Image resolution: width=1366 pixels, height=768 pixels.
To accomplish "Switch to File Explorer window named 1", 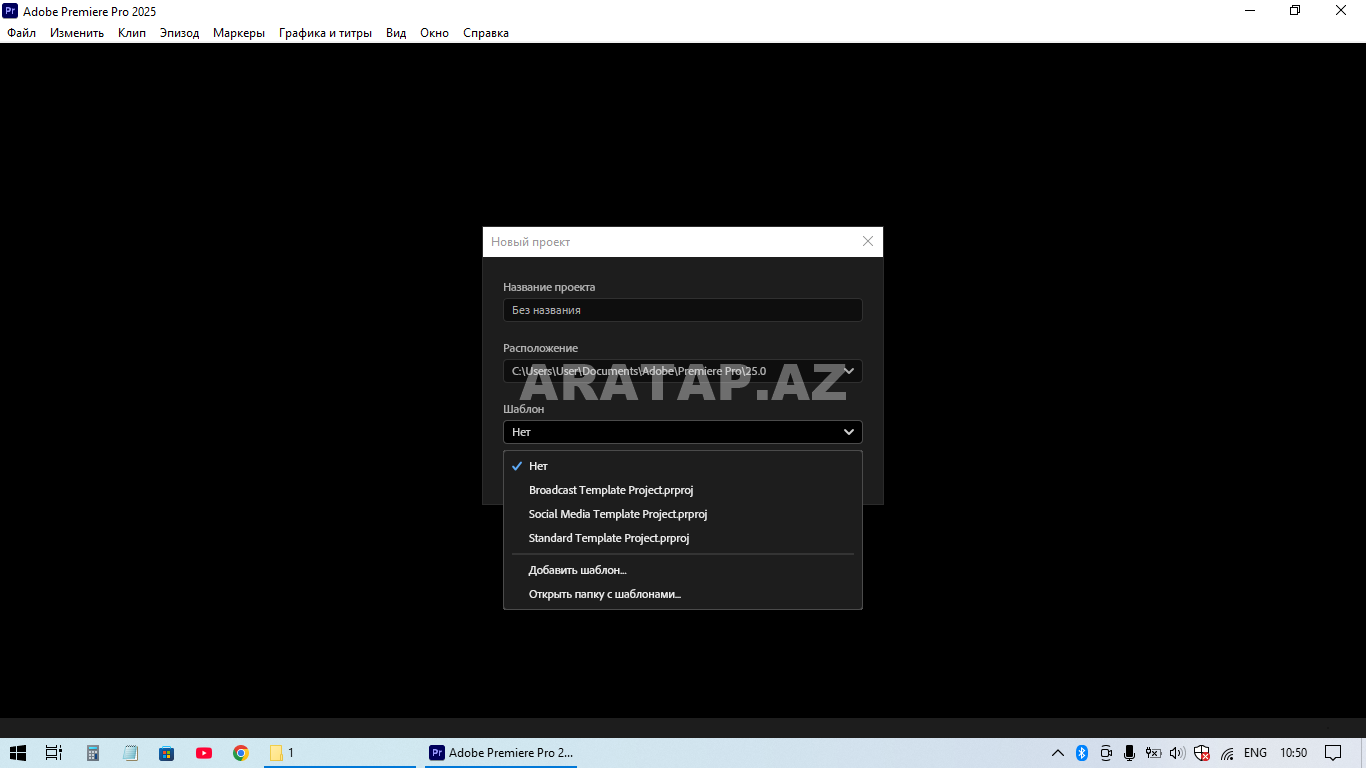I will click(339, 753).
